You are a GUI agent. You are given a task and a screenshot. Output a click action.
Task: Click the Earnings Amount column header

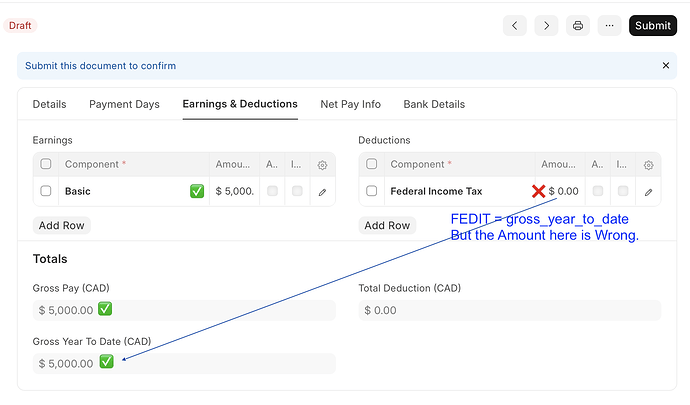235,164
